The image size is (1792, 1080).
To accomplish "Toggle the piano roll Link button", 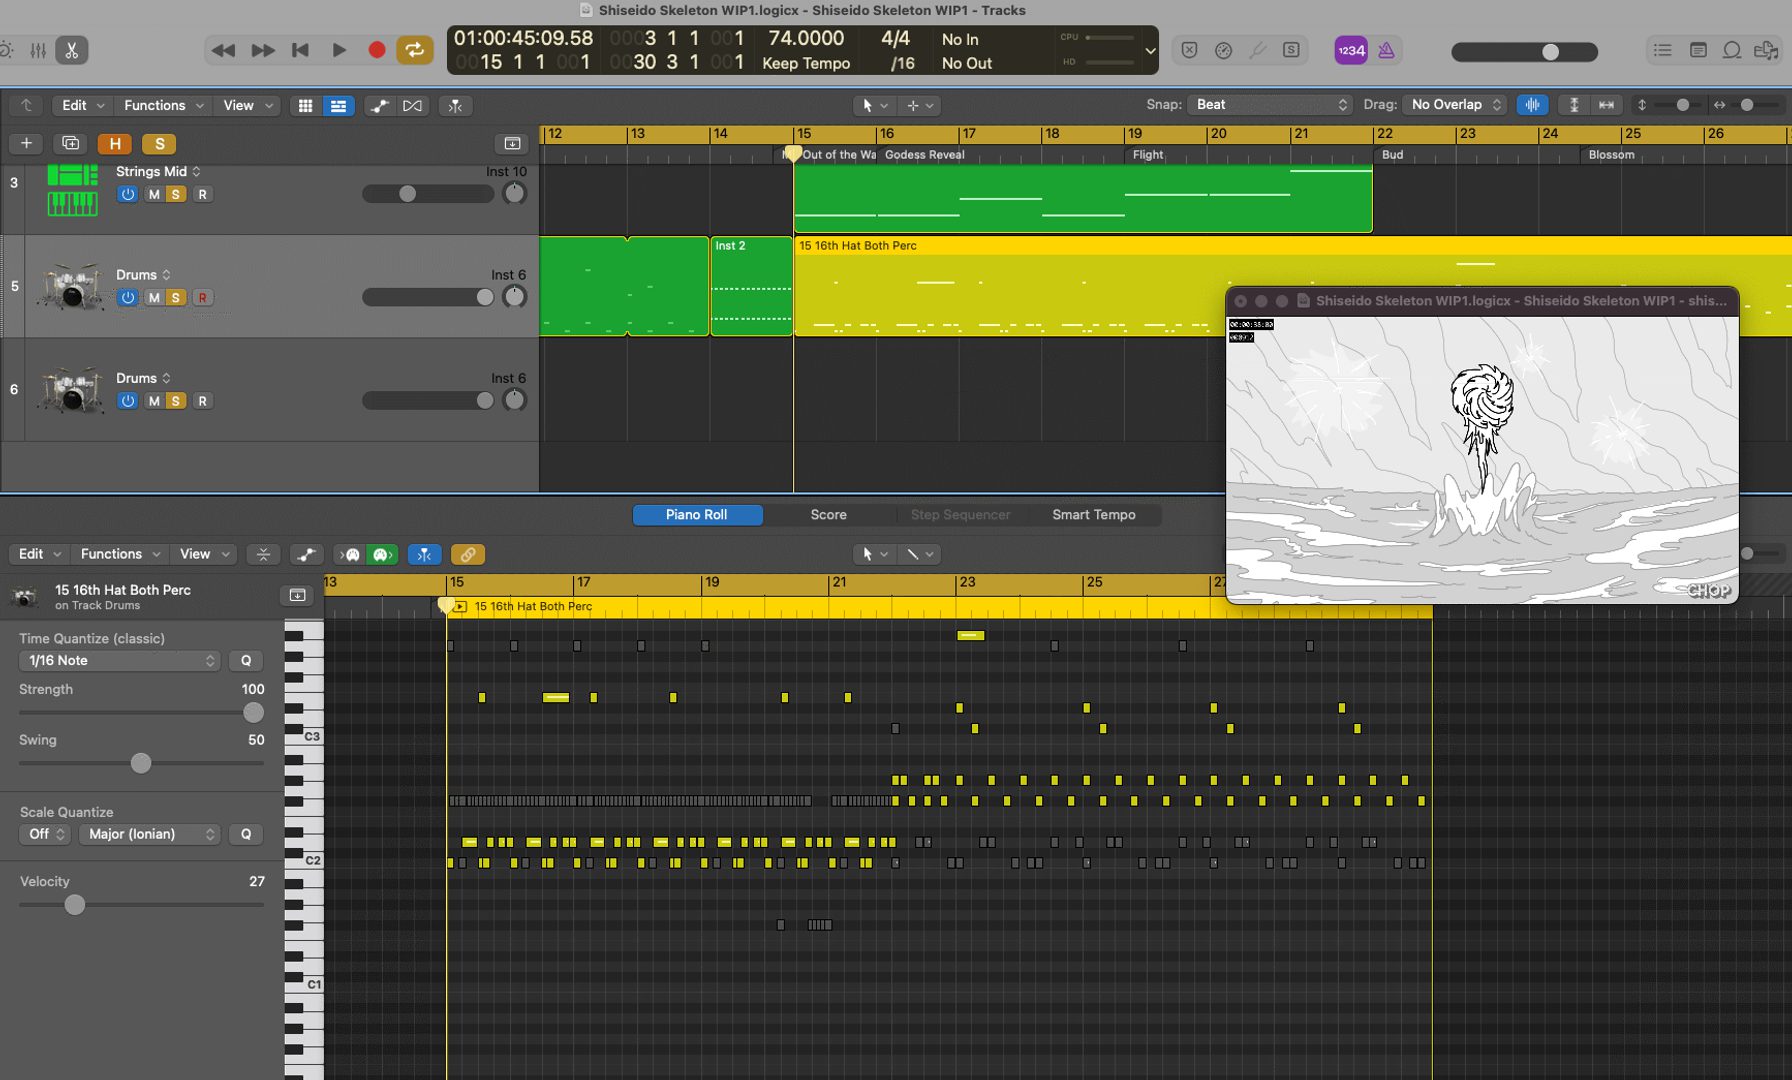I will pos(467,554).
